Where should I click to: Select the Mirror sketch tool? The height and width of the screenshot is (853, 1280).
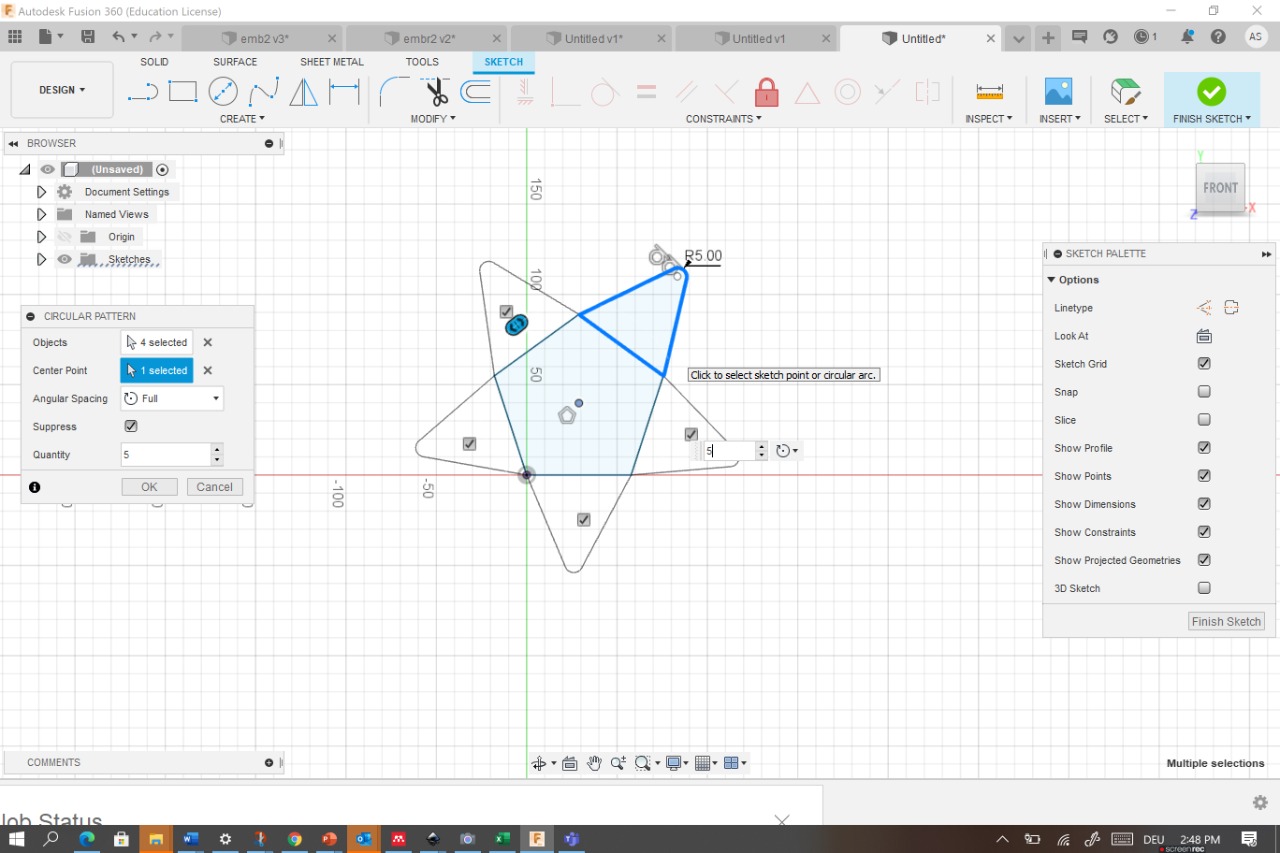[304, 92]
